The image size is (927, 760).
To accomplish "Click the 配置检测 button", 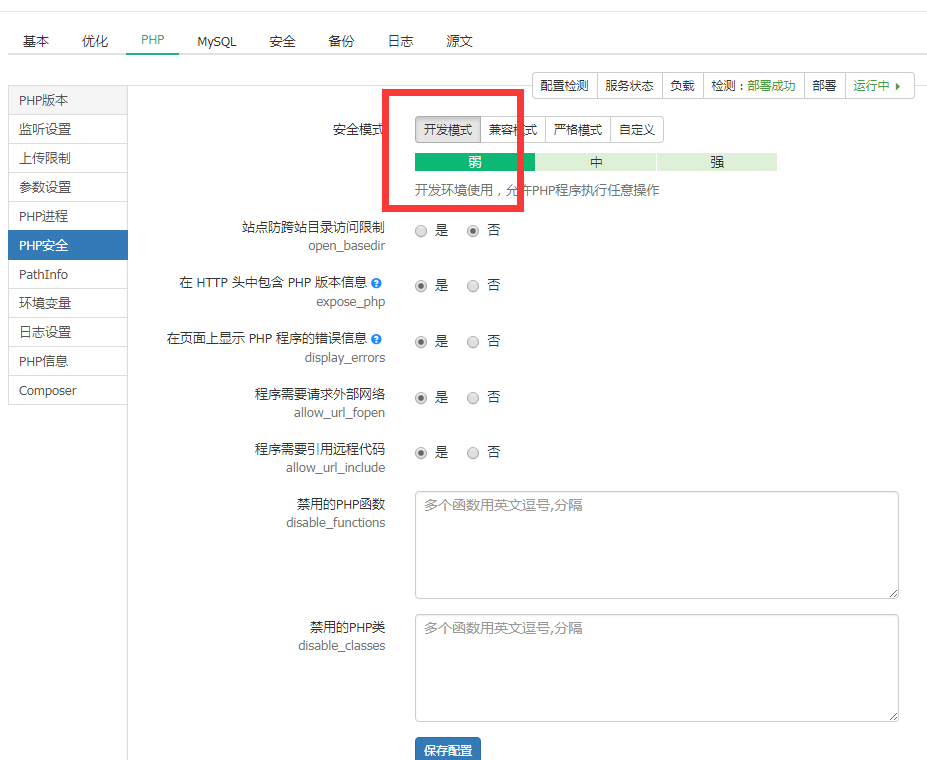I will pos(564,86).
